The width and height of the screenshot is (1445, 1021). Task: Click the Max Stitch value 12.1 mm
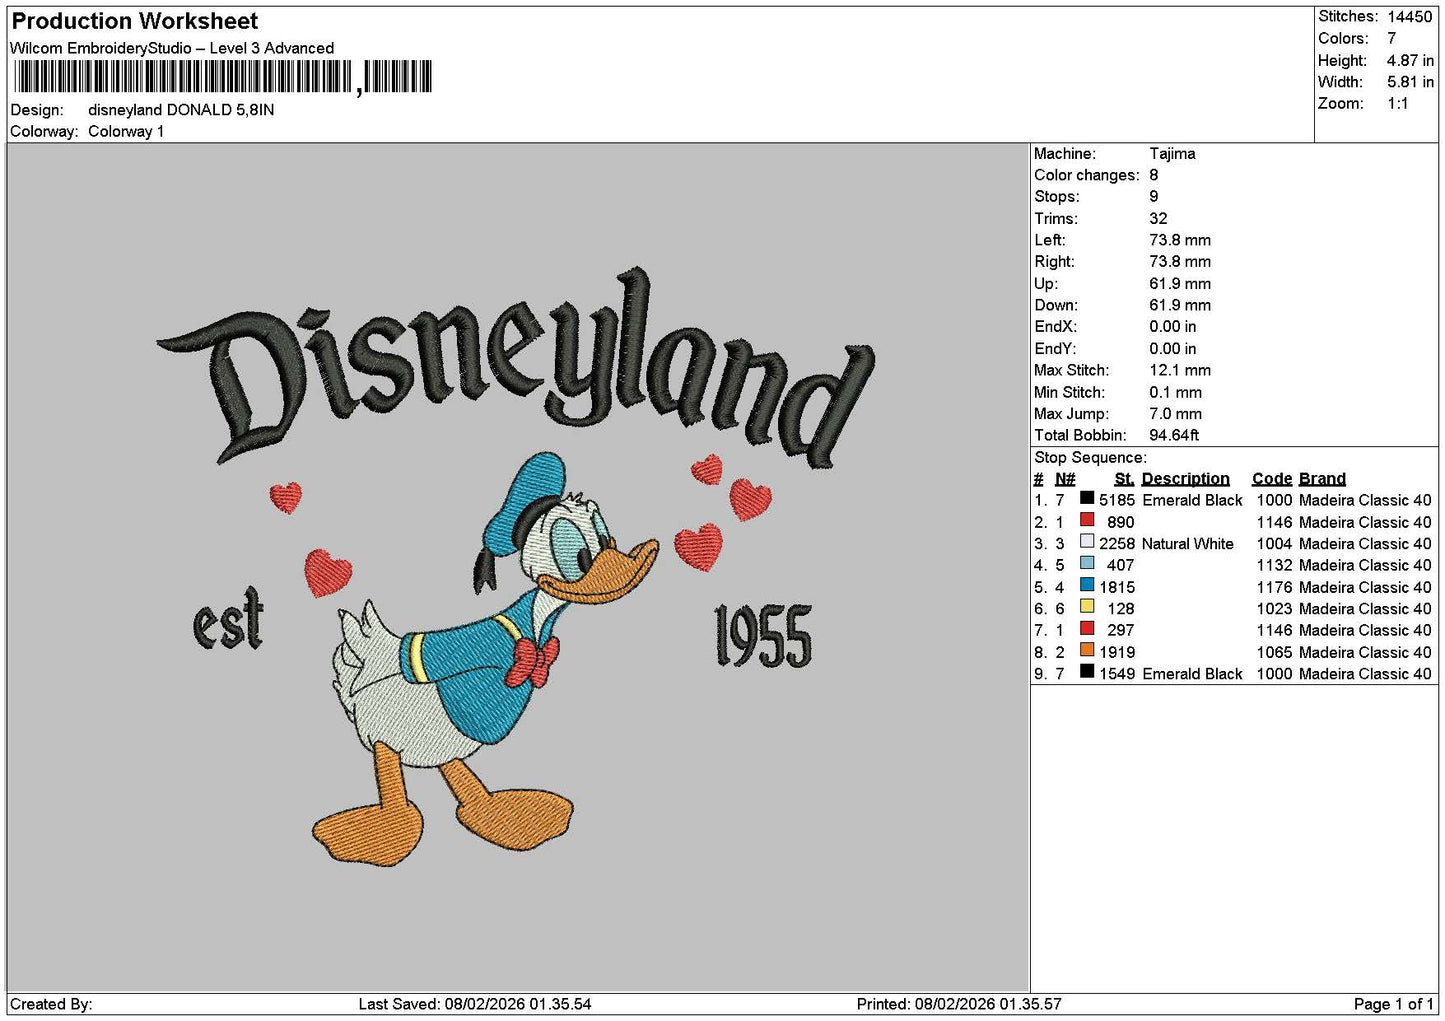click(x=1180, y=370)
